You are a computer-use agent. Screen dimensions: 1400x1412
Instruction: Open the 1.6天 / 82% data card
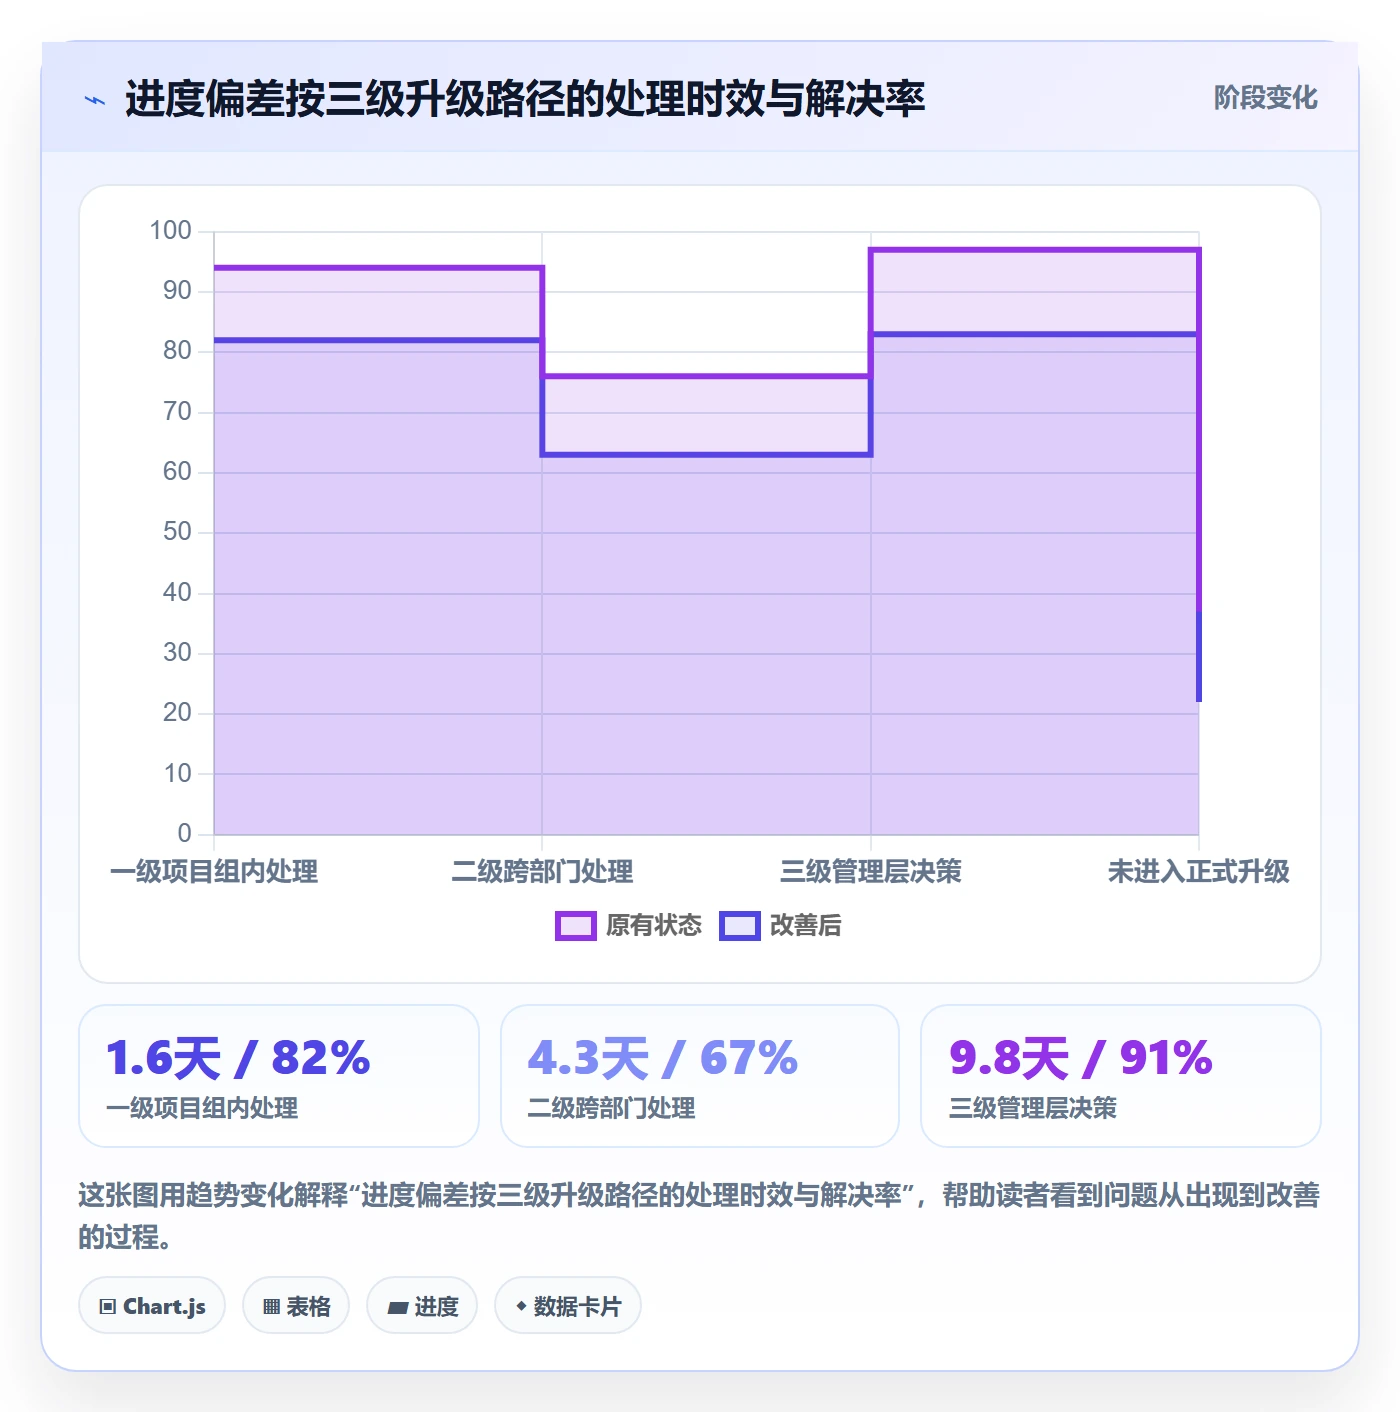[279, 1076]
